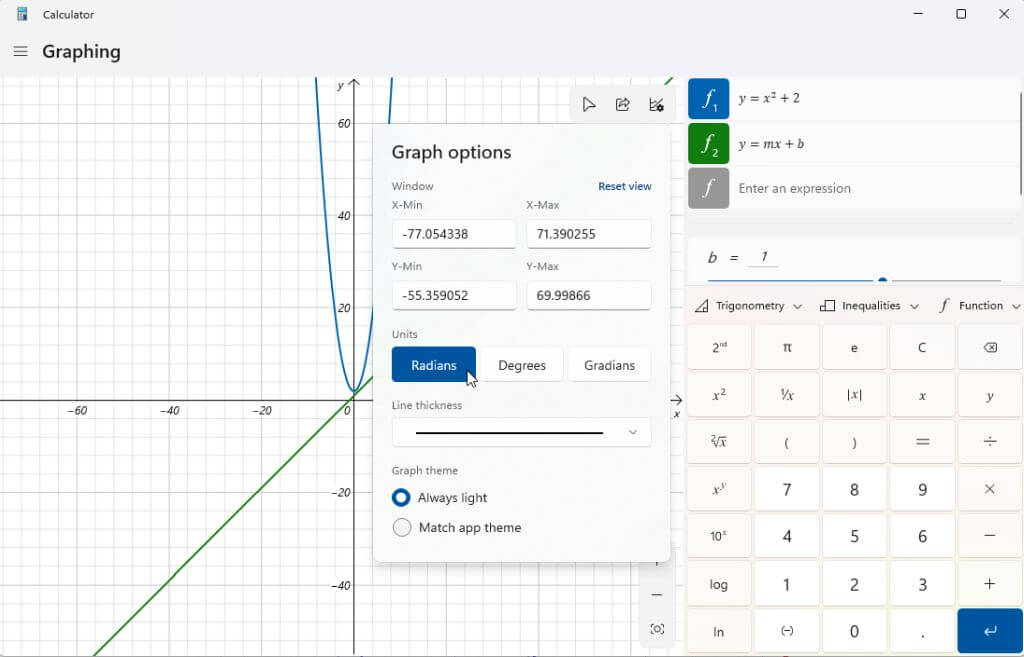The height and width of the screenshot is (657, 1024).
Task: Click the blue f1 function badge
Action: point(709,99)
